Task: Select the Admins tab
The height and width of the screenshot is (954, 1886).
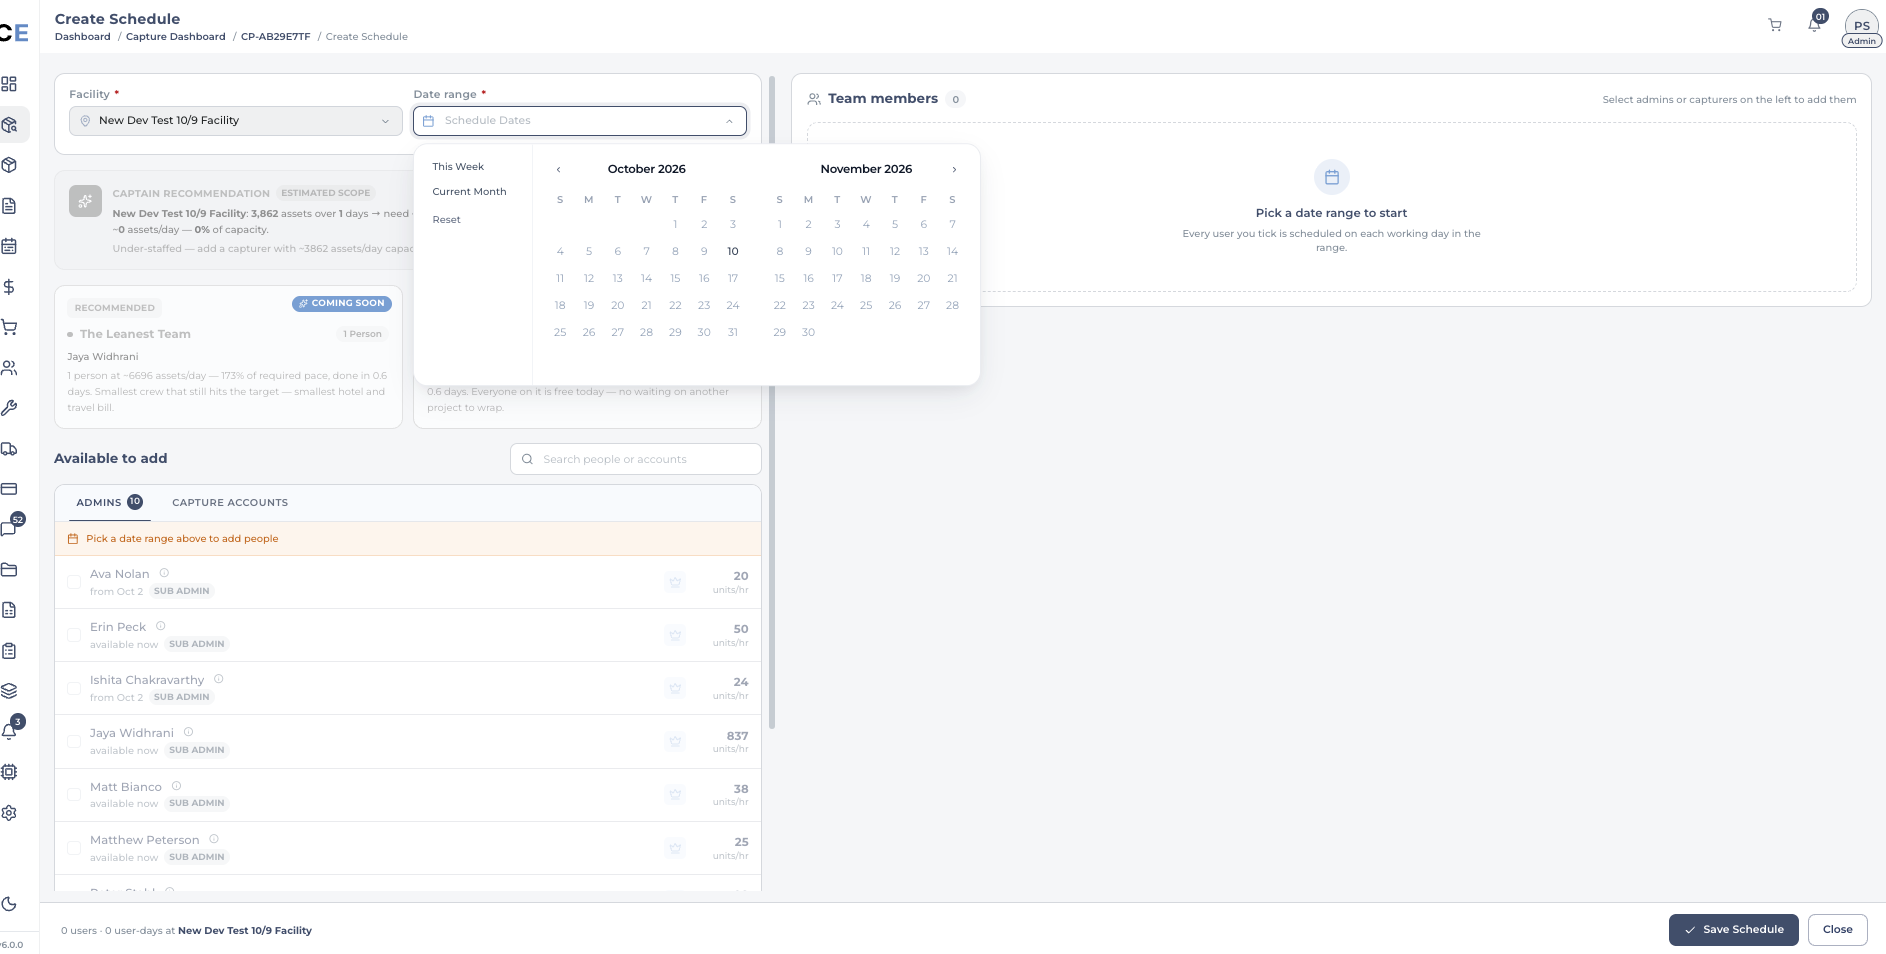Action: (109, 503)
